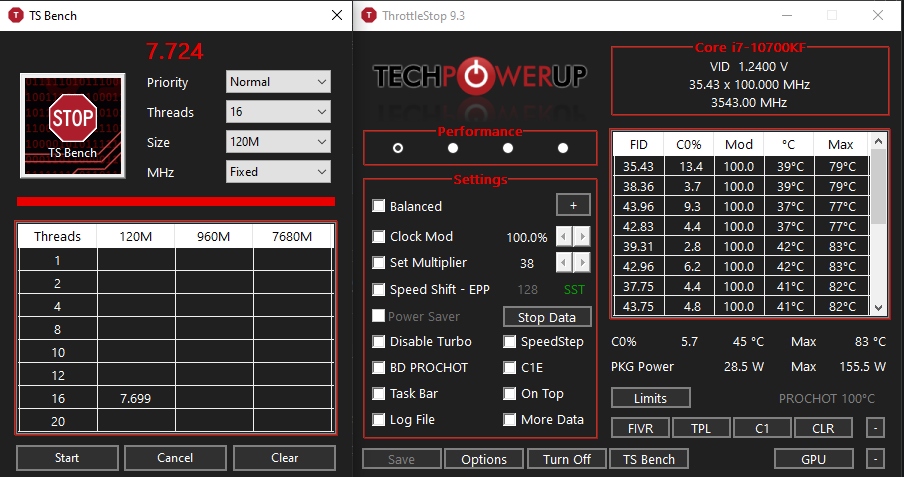Clear the TS Bench results

click(284, 458)
